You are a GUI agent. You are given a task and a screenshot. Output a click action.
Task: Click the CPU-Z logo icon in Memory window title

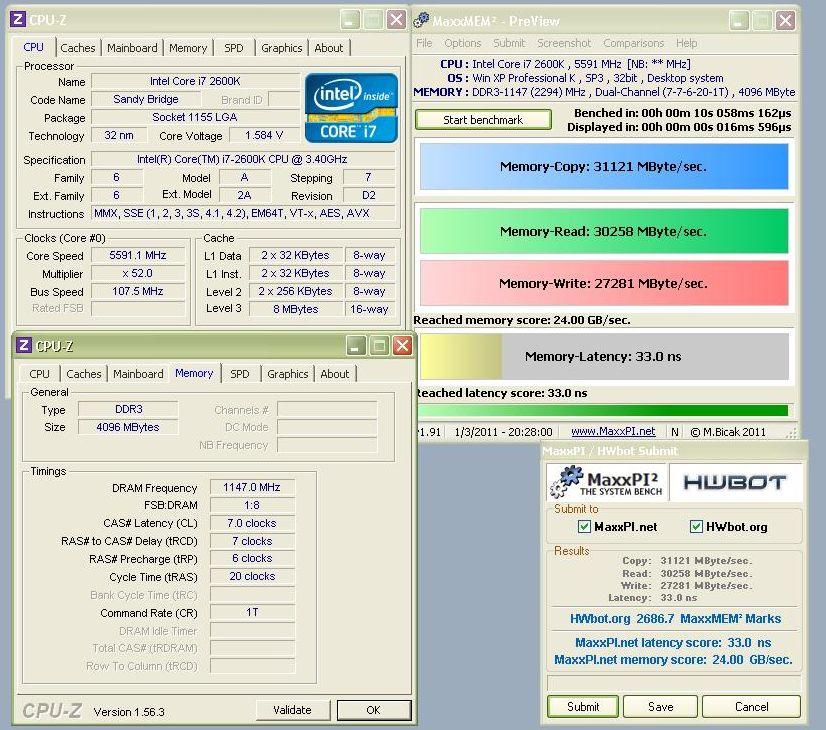(24, 346)
